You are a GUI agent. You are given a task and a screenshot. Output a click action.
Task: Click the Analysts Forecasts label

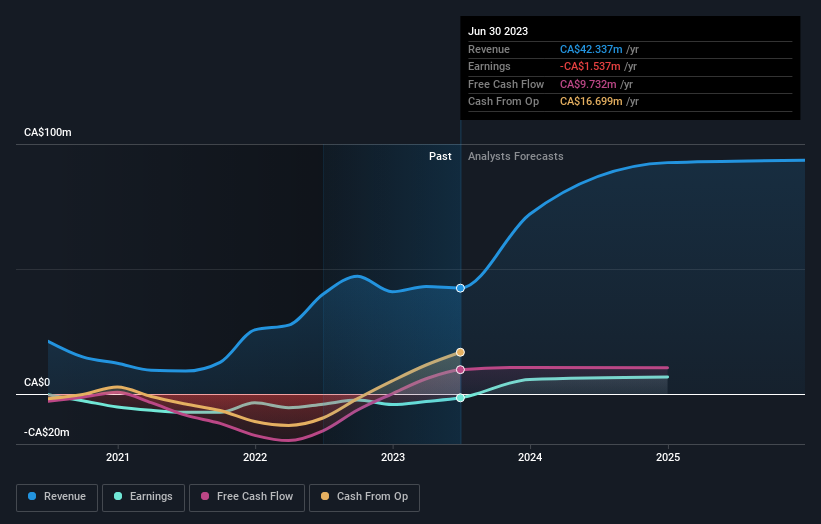pyautogui.click(x=516, y=156)
